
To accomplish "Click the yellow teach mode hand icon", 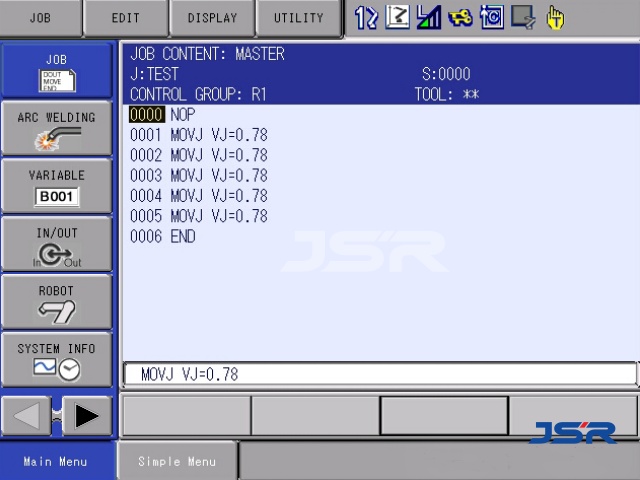I will tap(555, 18).
